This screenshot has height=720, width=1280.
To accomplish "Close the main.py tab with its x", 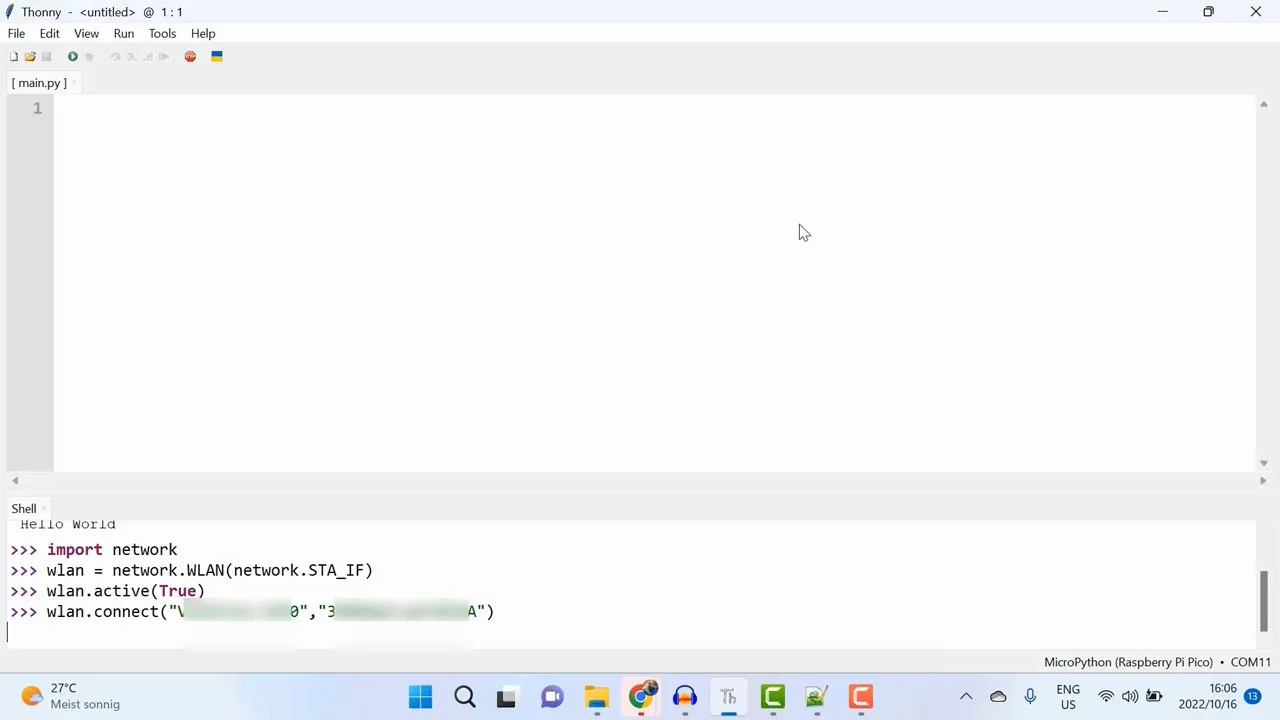I will coord(75,83).
